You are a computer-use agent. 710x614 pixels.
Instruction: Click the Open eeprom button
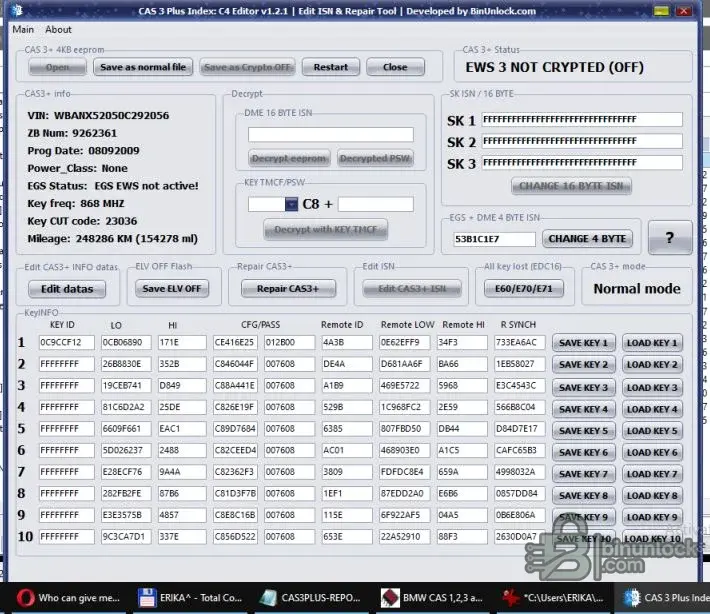click(58, 67)
